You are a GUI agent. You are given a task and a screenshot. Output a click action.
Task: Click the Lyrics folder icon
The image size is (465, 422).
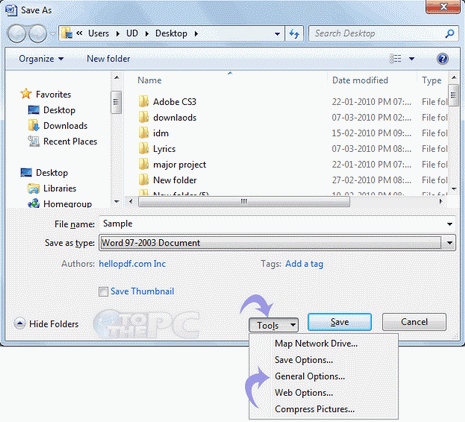(144, 148)
